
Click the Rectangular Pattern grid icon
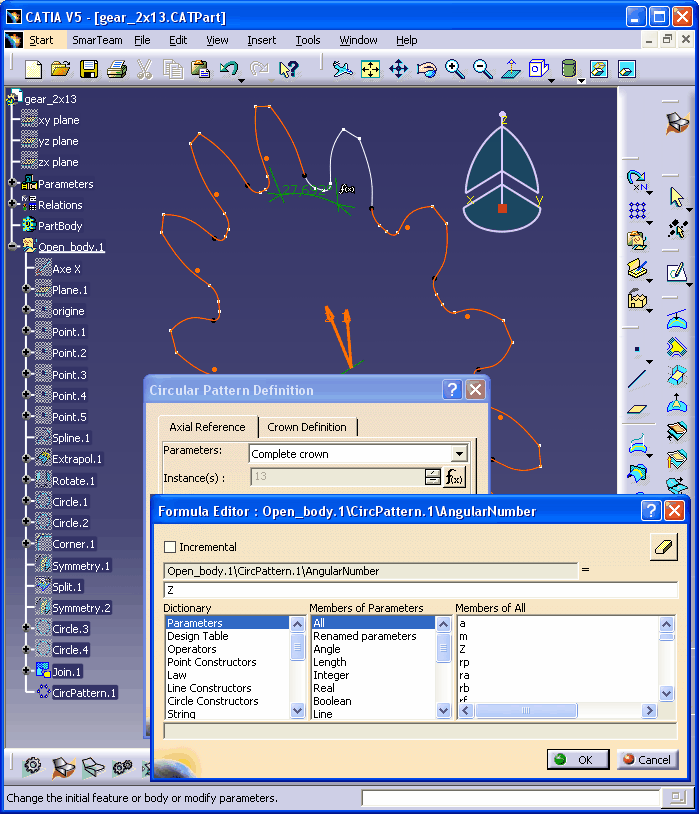click(637, 210)
